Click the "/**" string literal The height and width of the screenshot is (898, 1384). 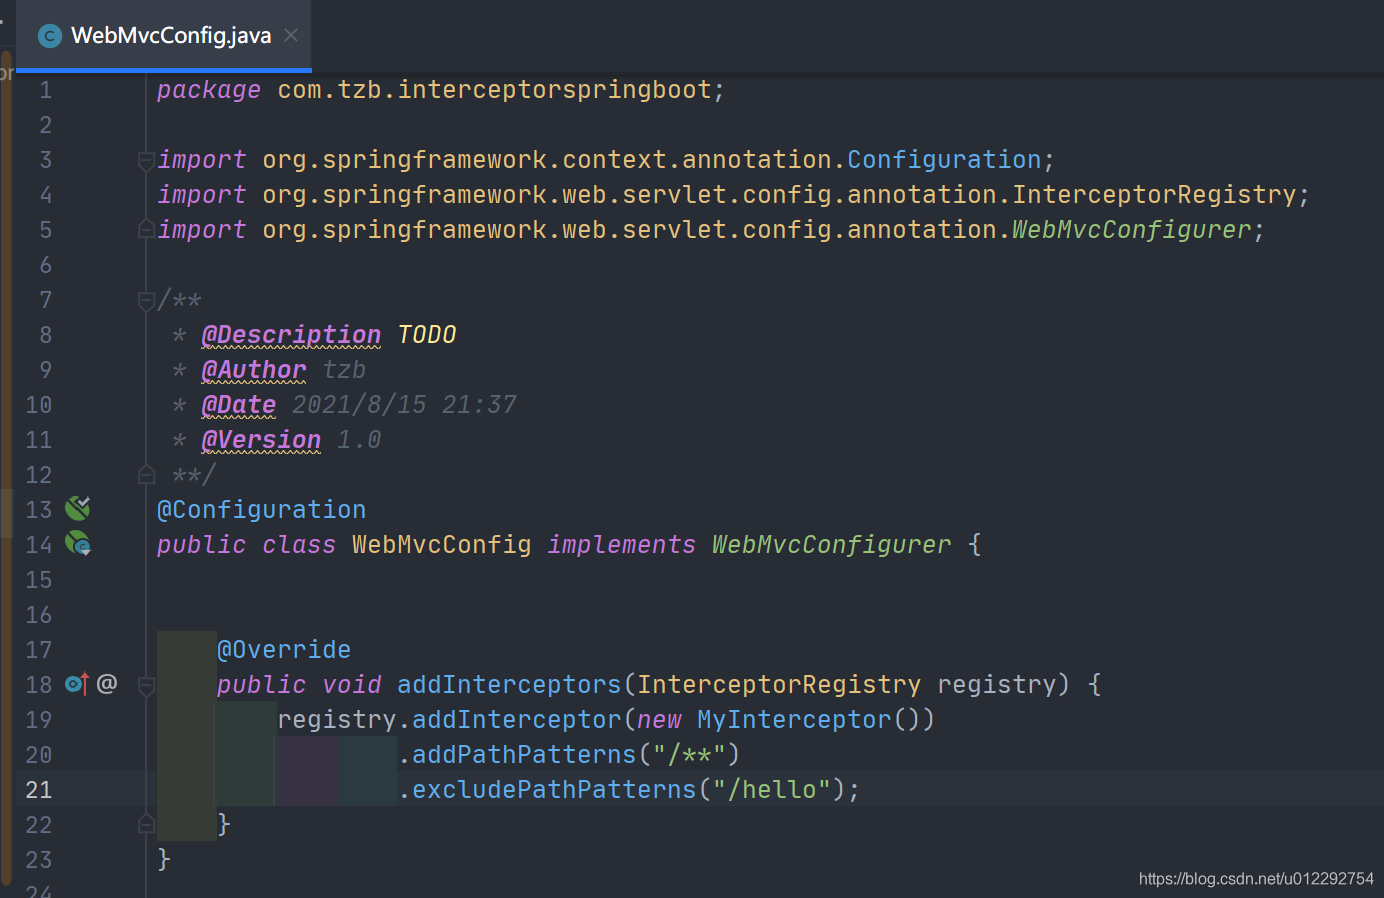(x=689, y=755)
